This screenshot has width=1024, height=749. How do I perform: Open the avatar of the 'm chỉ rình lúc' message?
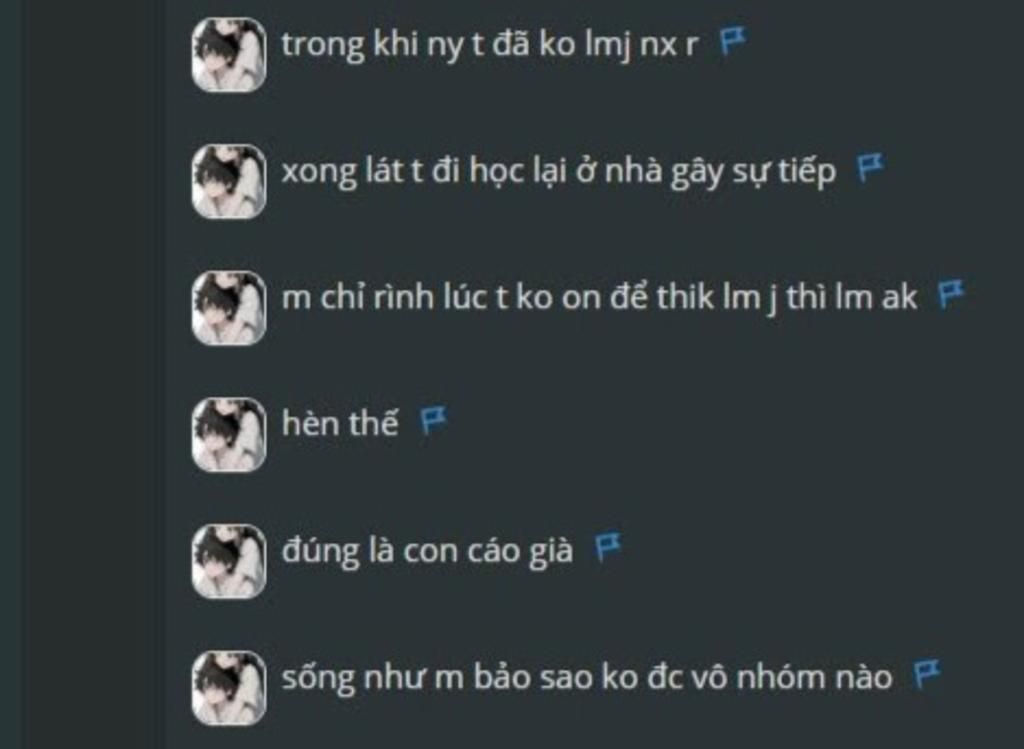pos(229,308)
